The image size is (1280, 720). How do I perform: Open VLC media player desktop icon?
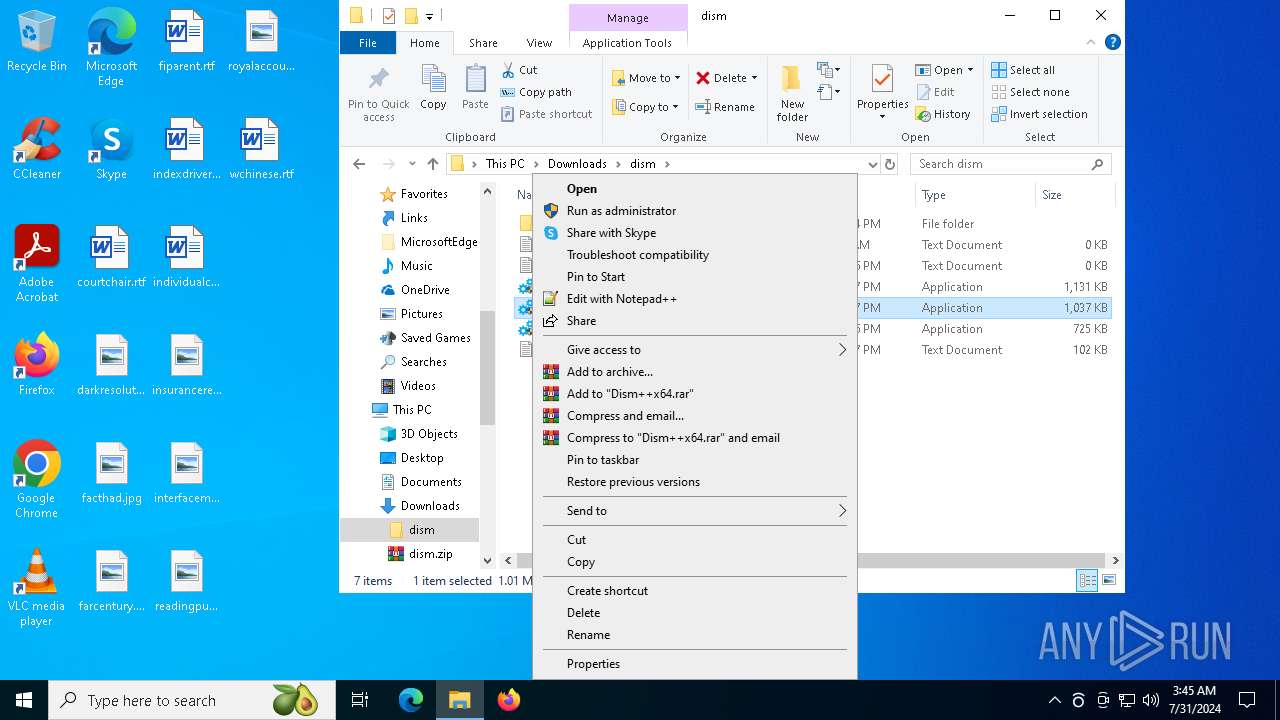(x=37, y=588)
